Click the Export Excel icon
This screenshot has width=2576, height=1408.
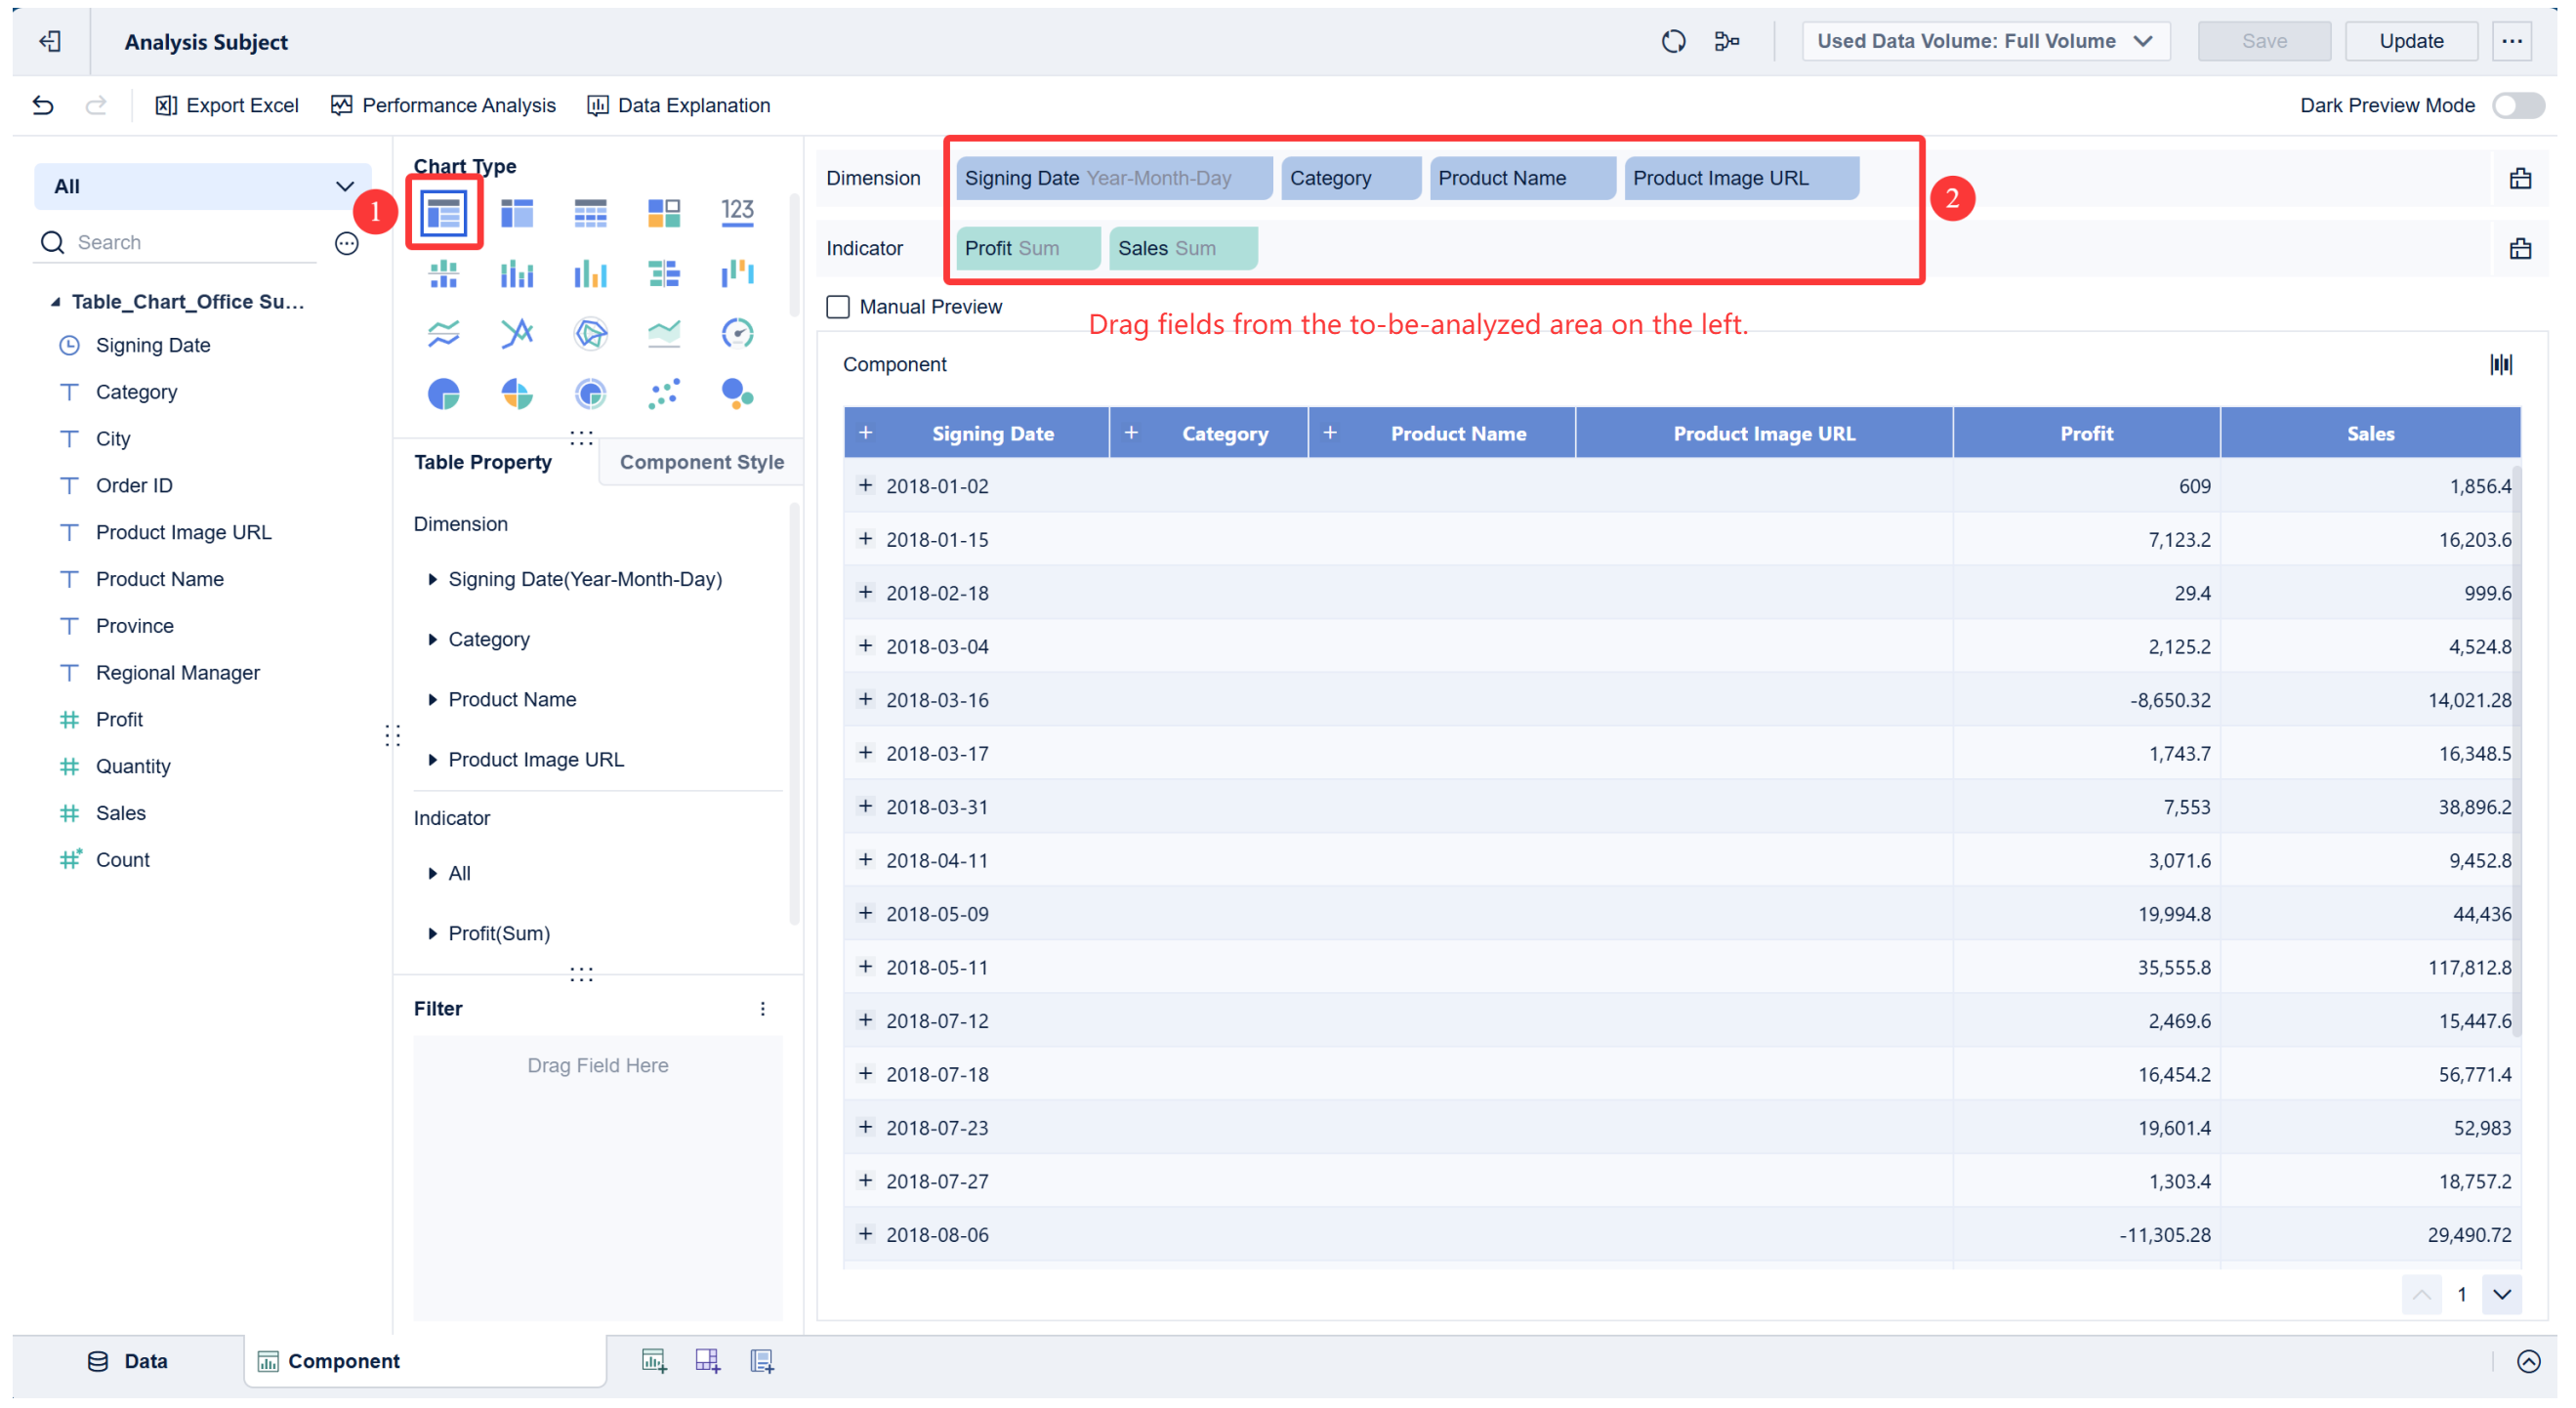(166, 105)
